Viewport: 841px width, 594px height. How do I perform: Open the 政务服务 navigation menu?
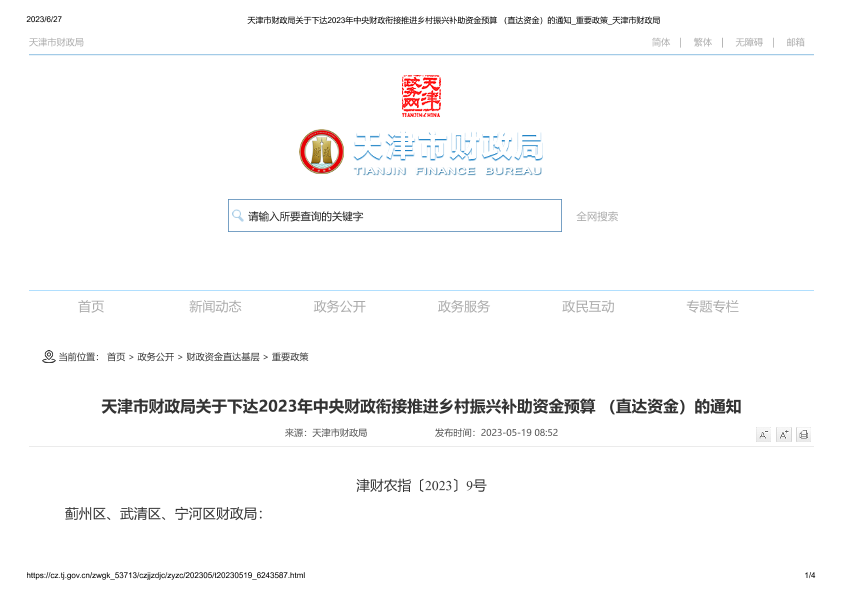pos(464,306)
